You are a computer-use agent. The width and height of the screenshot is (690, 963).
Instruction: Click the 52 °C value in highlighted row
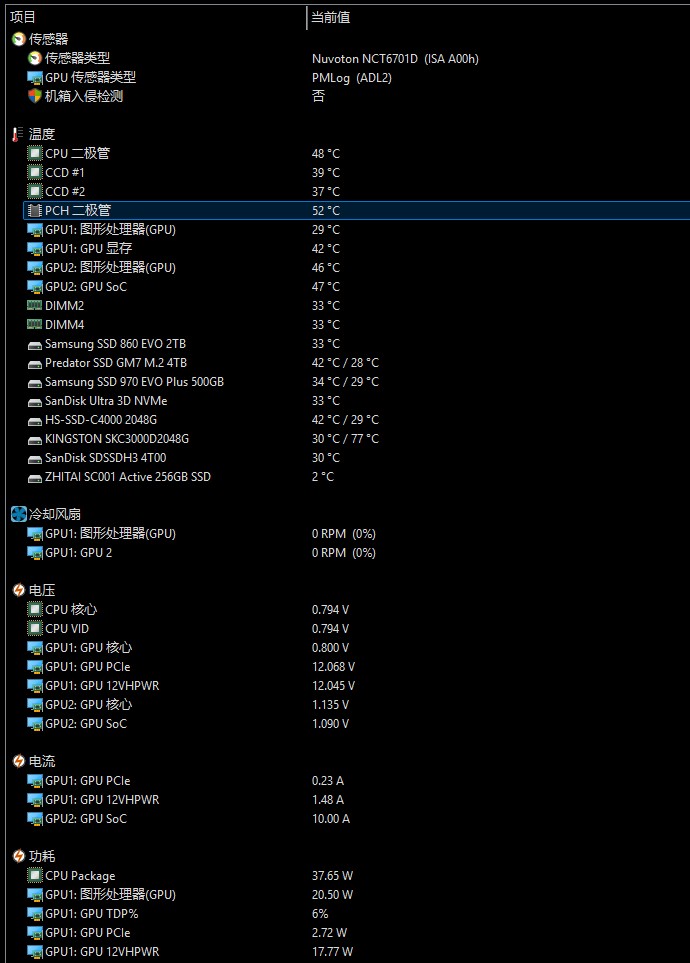[x=326, y=211]
